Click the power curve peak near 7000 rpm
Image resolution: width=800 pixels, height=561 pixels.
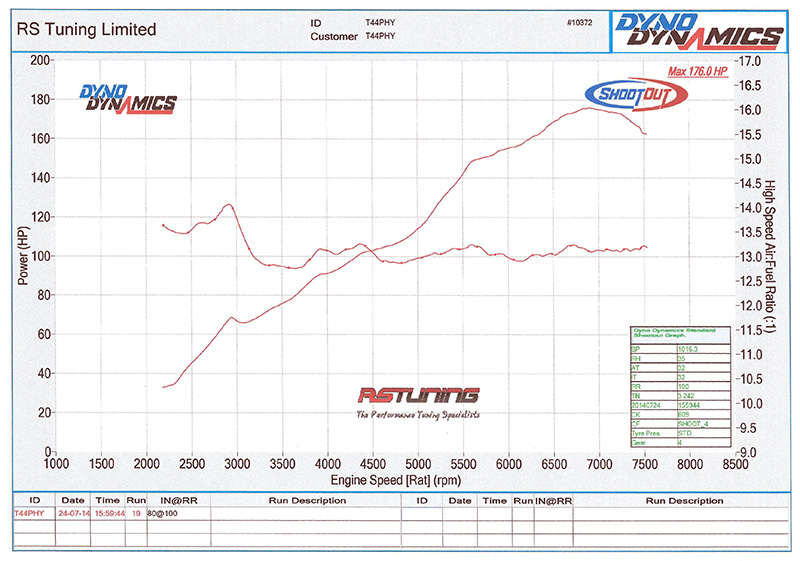coord(588,108)
